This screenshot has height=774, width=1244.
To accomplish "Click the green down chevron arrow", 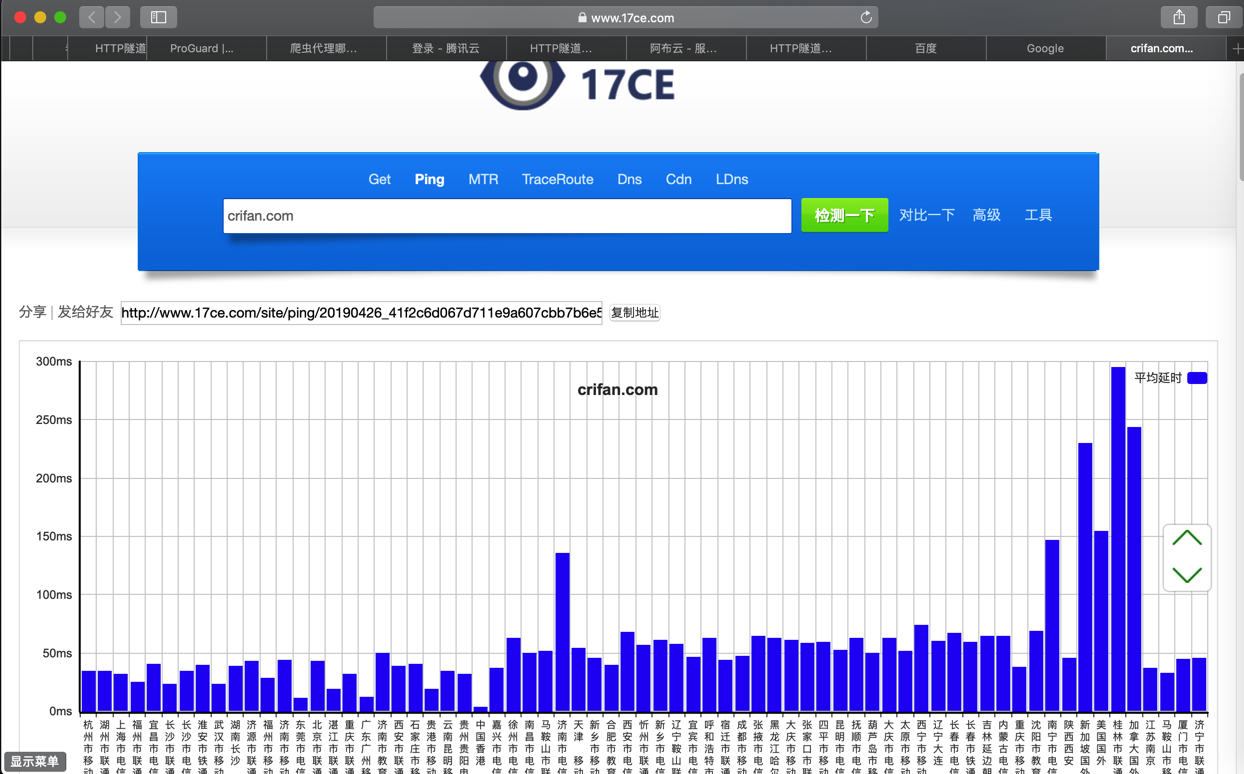I will pos(1187,575).
